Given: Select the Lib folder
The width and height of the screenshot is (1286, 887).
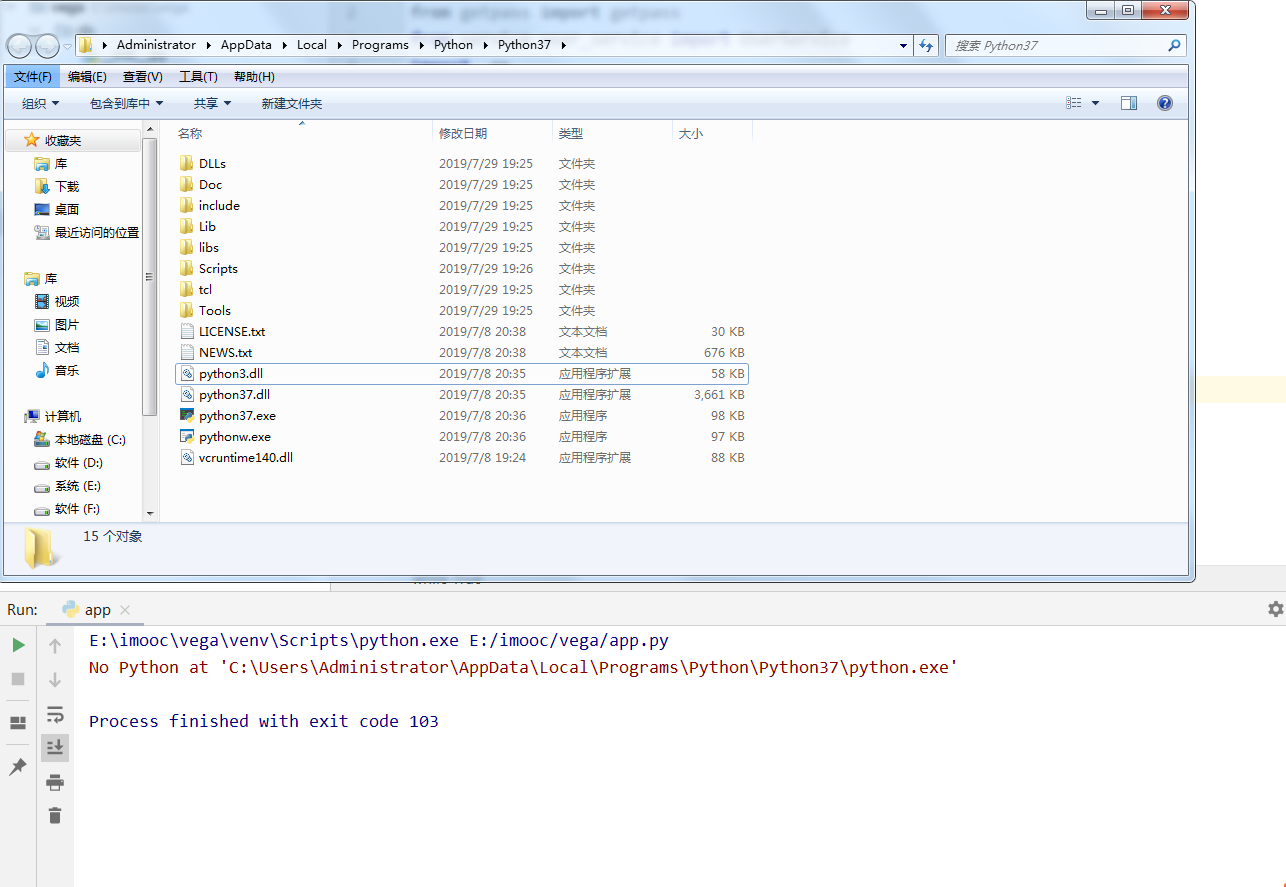Looking at the screenshot, I should point(207,226).
